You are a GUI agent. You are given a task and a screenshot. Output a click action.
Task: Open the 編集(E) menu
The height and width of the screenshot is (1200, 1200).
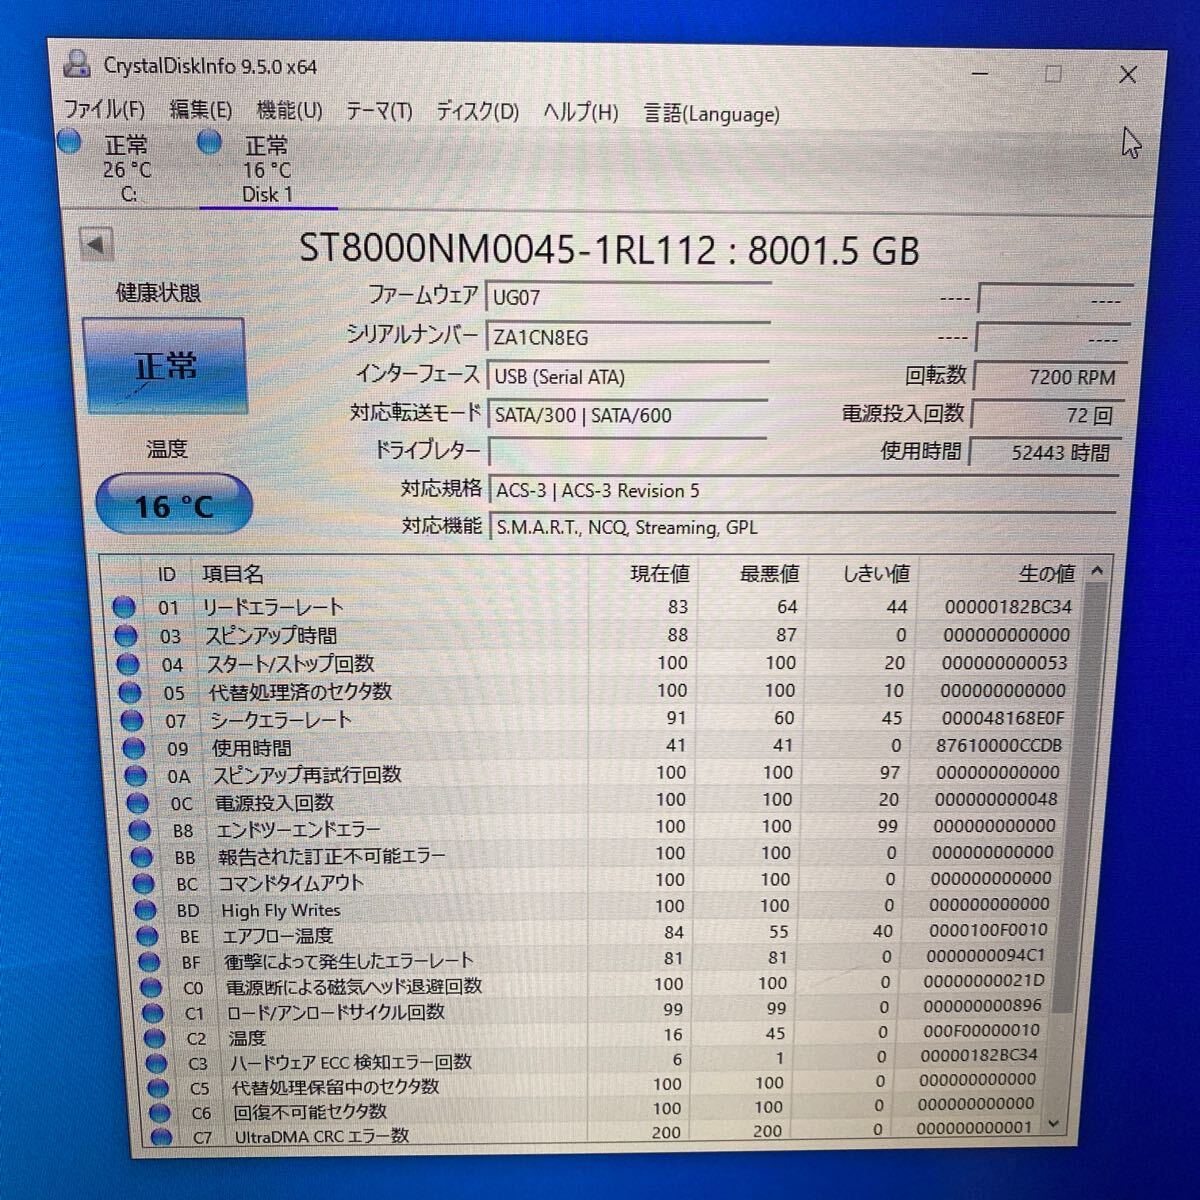(201, 110)
